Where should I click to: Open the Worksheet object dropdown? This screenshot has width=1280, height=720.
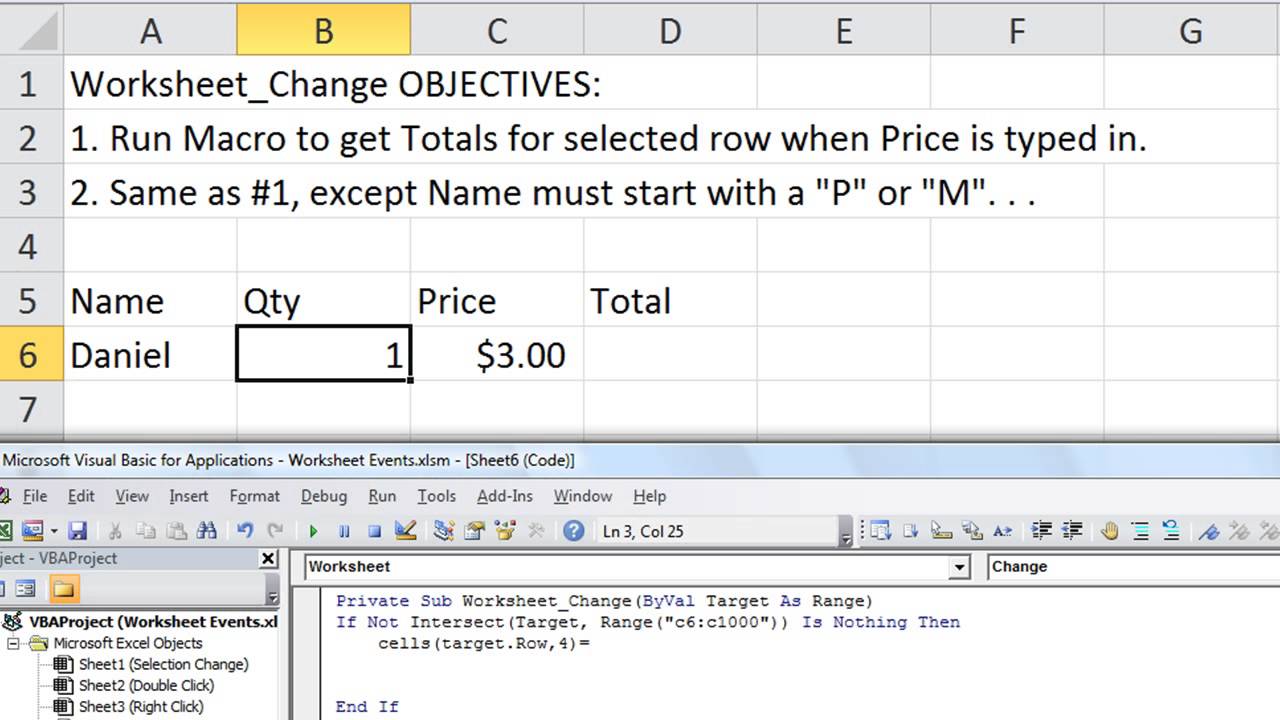click(x=958, y=566)
